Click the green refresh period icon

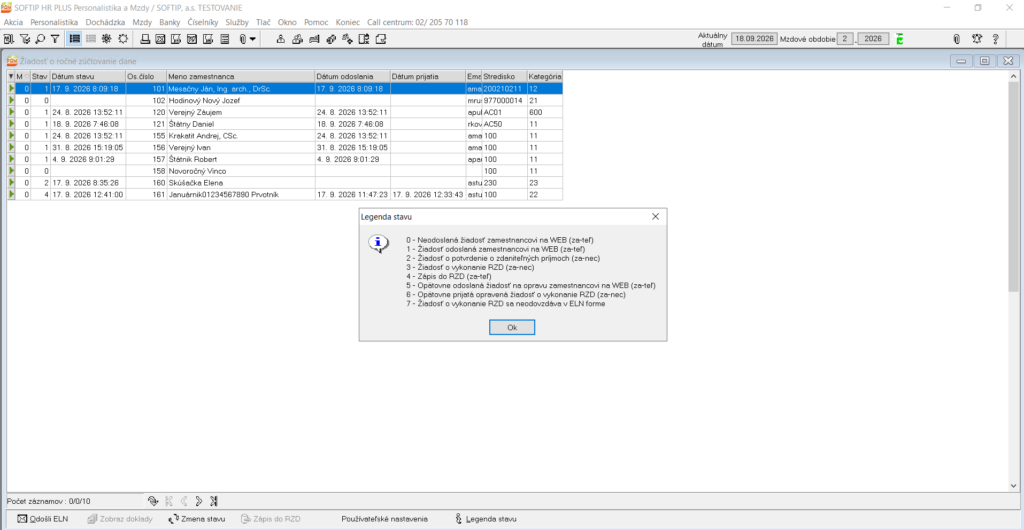click(900, 39)
